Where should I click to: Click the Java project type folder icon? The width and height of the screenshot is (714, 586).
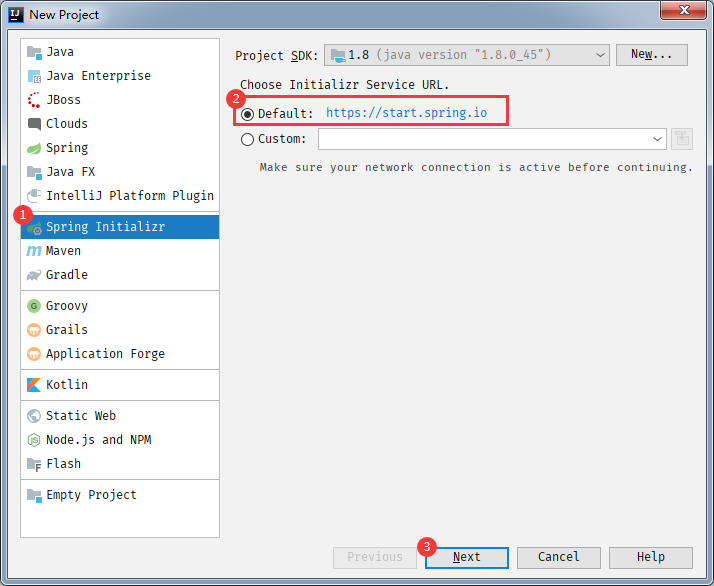pyautogui.click(x=34, y=52)
